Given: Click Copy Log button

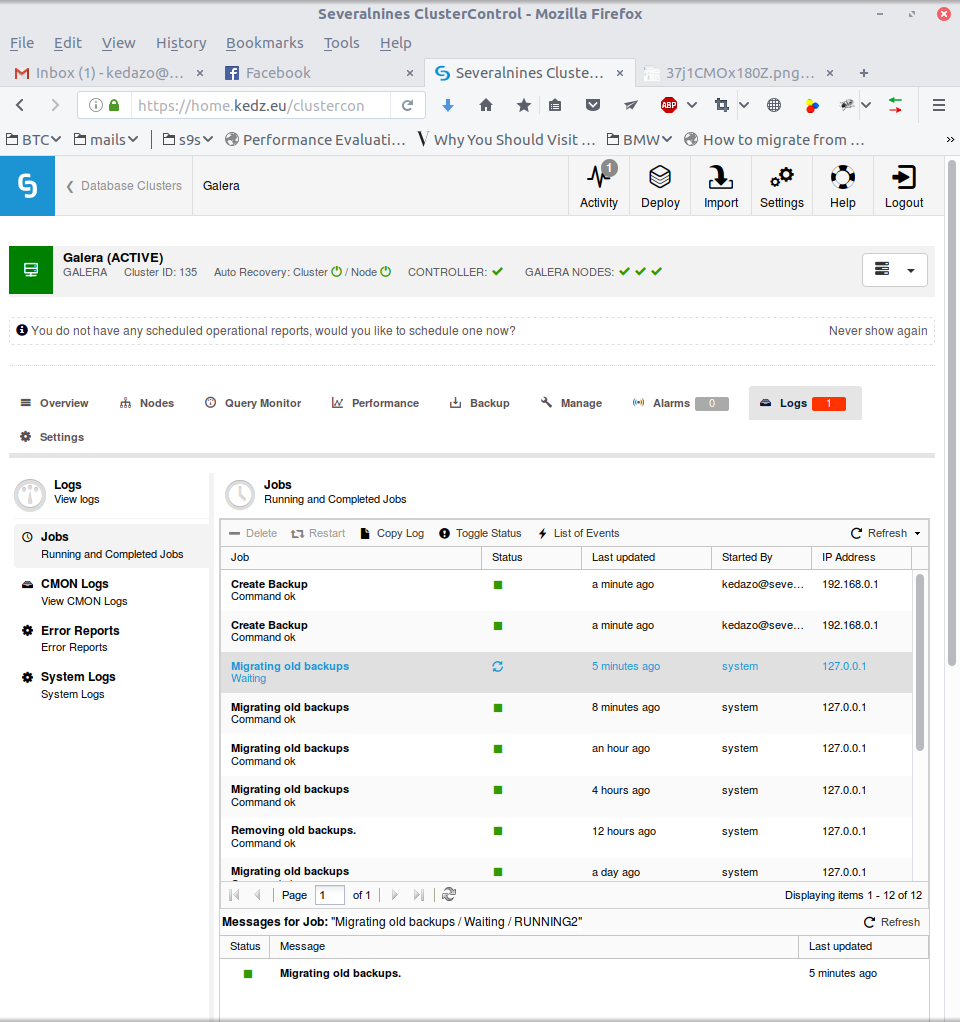Looking at the screenshot, I should 392,533.
